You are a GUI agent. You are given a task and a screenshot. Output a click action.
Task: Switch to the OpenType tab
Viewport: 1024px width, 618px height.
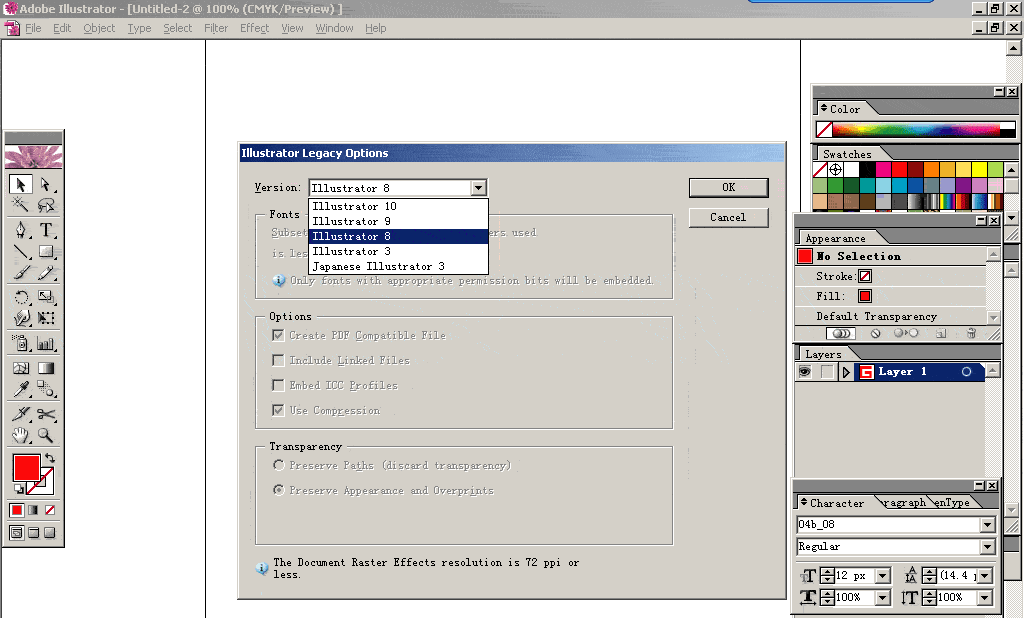click(952, 502)
